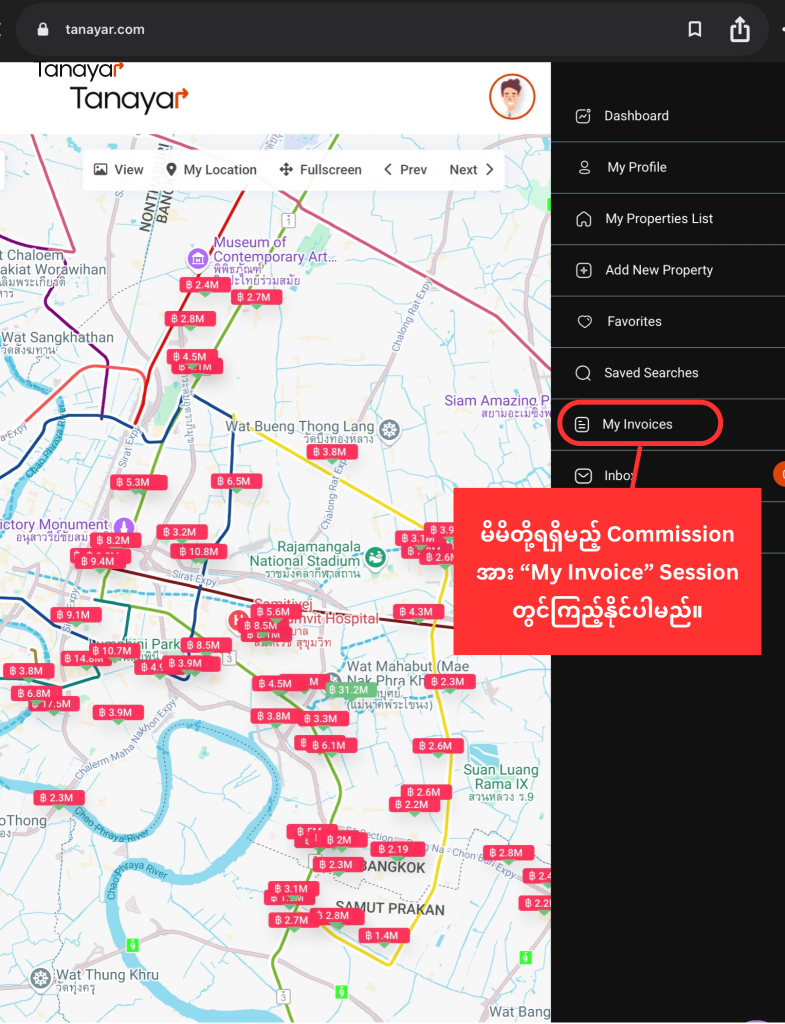Click the plus icon for Add New Property
Viewport: 785px width, 1024px height.
[x=584, y=270]
